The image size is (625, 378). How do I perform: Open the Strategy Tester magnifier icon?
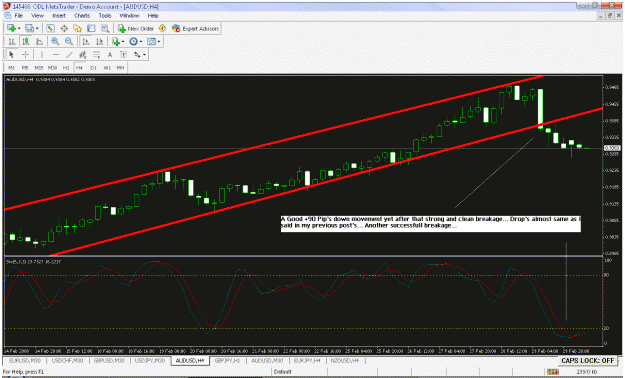click(x=105, y=28)
